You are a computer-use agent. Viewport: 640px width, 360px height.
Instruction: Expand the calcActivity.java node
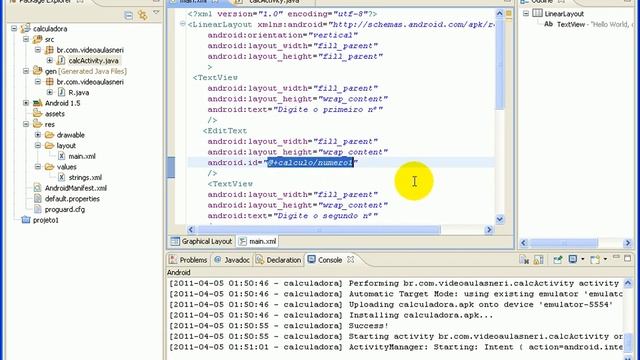pos(50,60)
